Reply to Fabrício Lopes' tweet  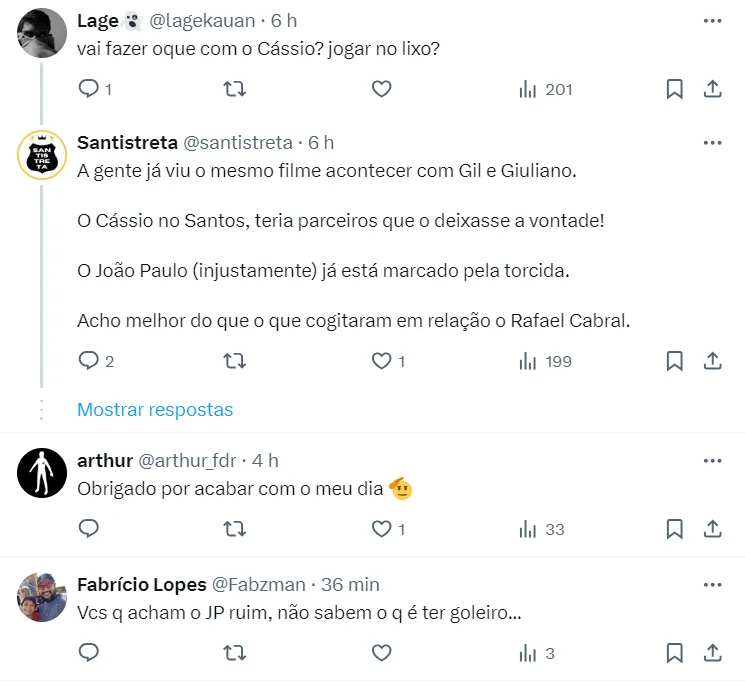[89, 653]
